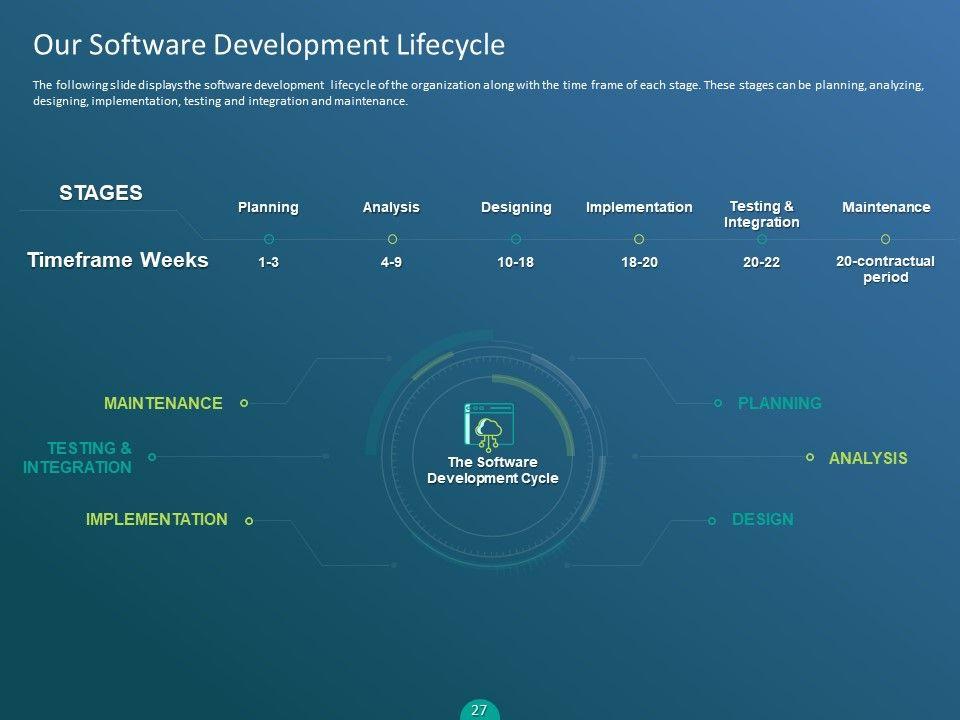Click the marker under Testing & Integration
Screen dimensions: 960x720
pos(762,239)
